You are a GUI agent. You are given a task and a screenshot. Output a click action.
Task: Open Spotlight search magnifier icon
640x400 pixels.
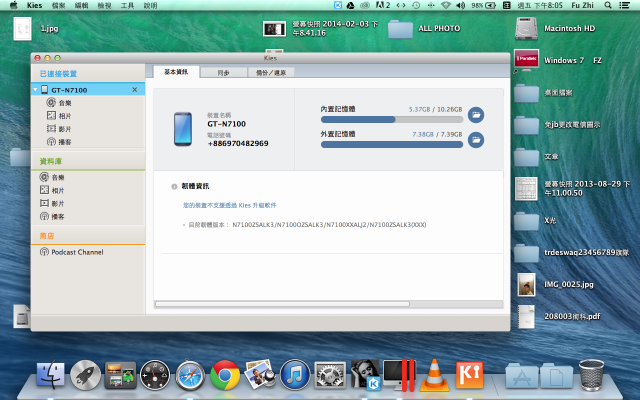(x=608, y=5)
